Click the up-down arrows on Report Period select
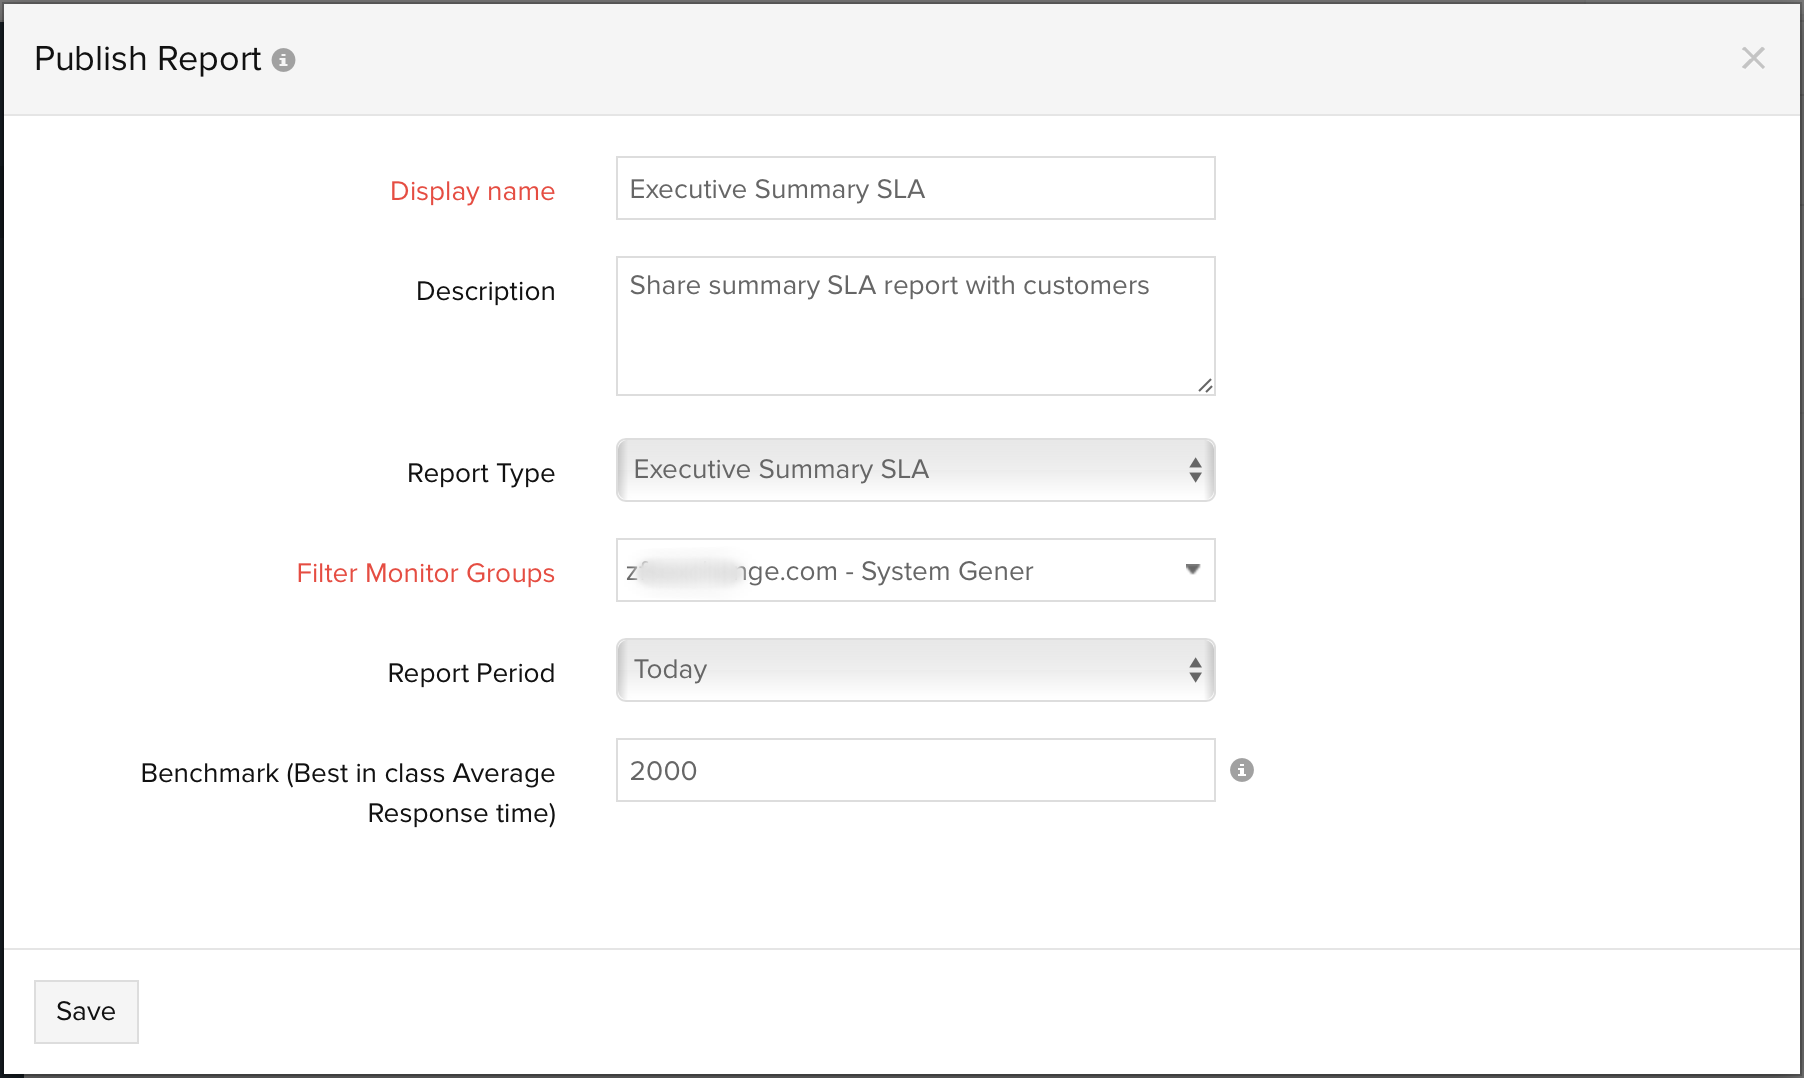The height and width of the screenshot is (1078, 1804). point(1194,670)
